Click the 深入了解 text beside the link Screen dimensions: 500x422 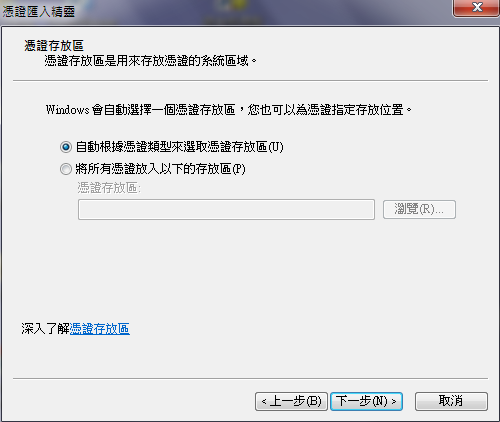pyautogui.click(x=45, y=329)
